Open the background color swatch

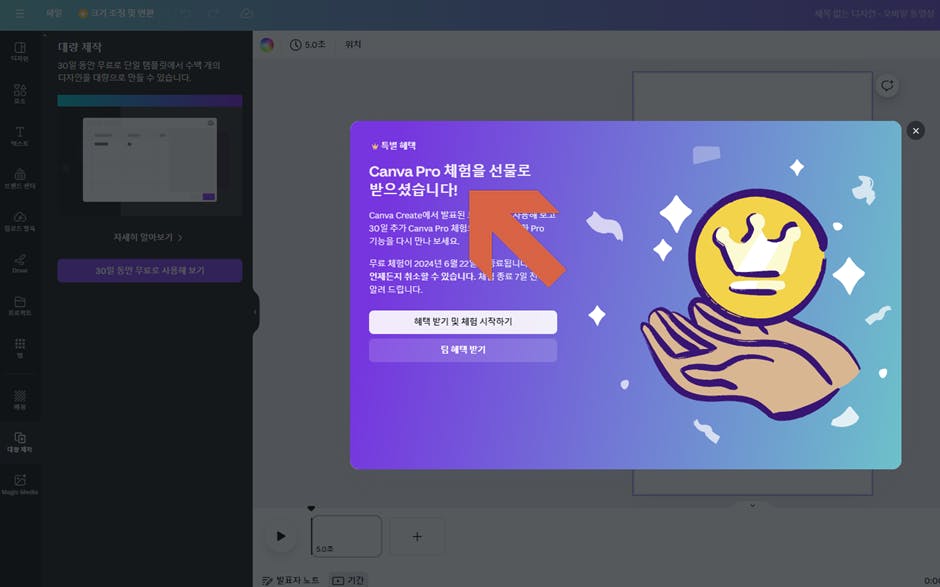tap(267, 44)
